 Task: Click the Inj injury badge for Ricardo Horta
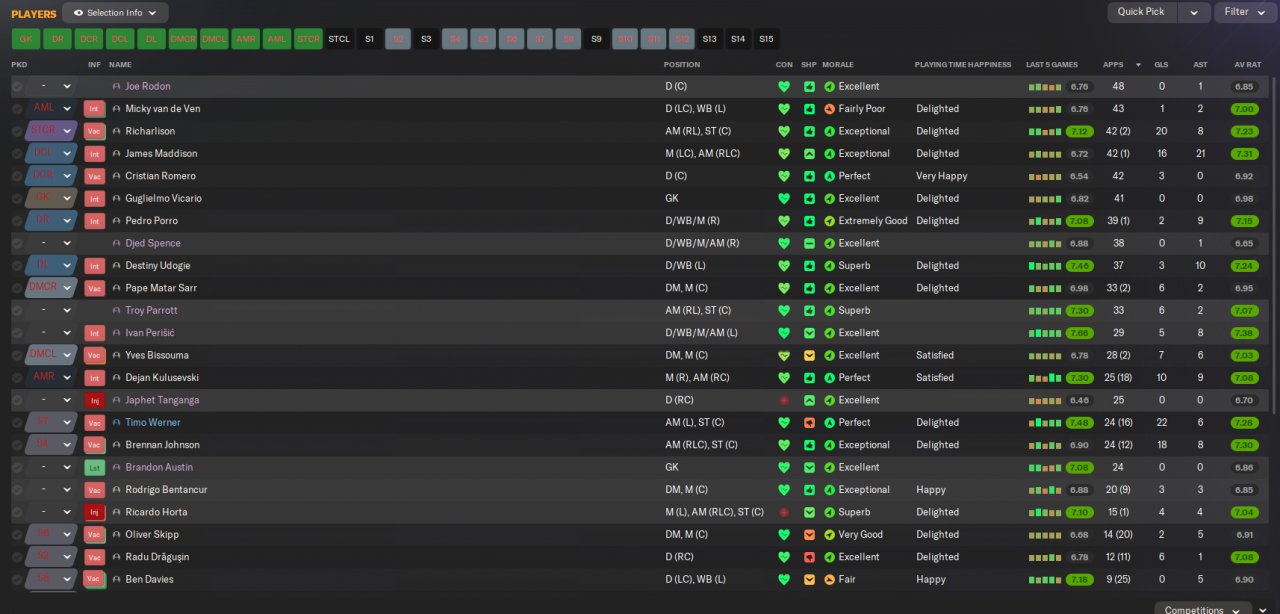(95, 512)
